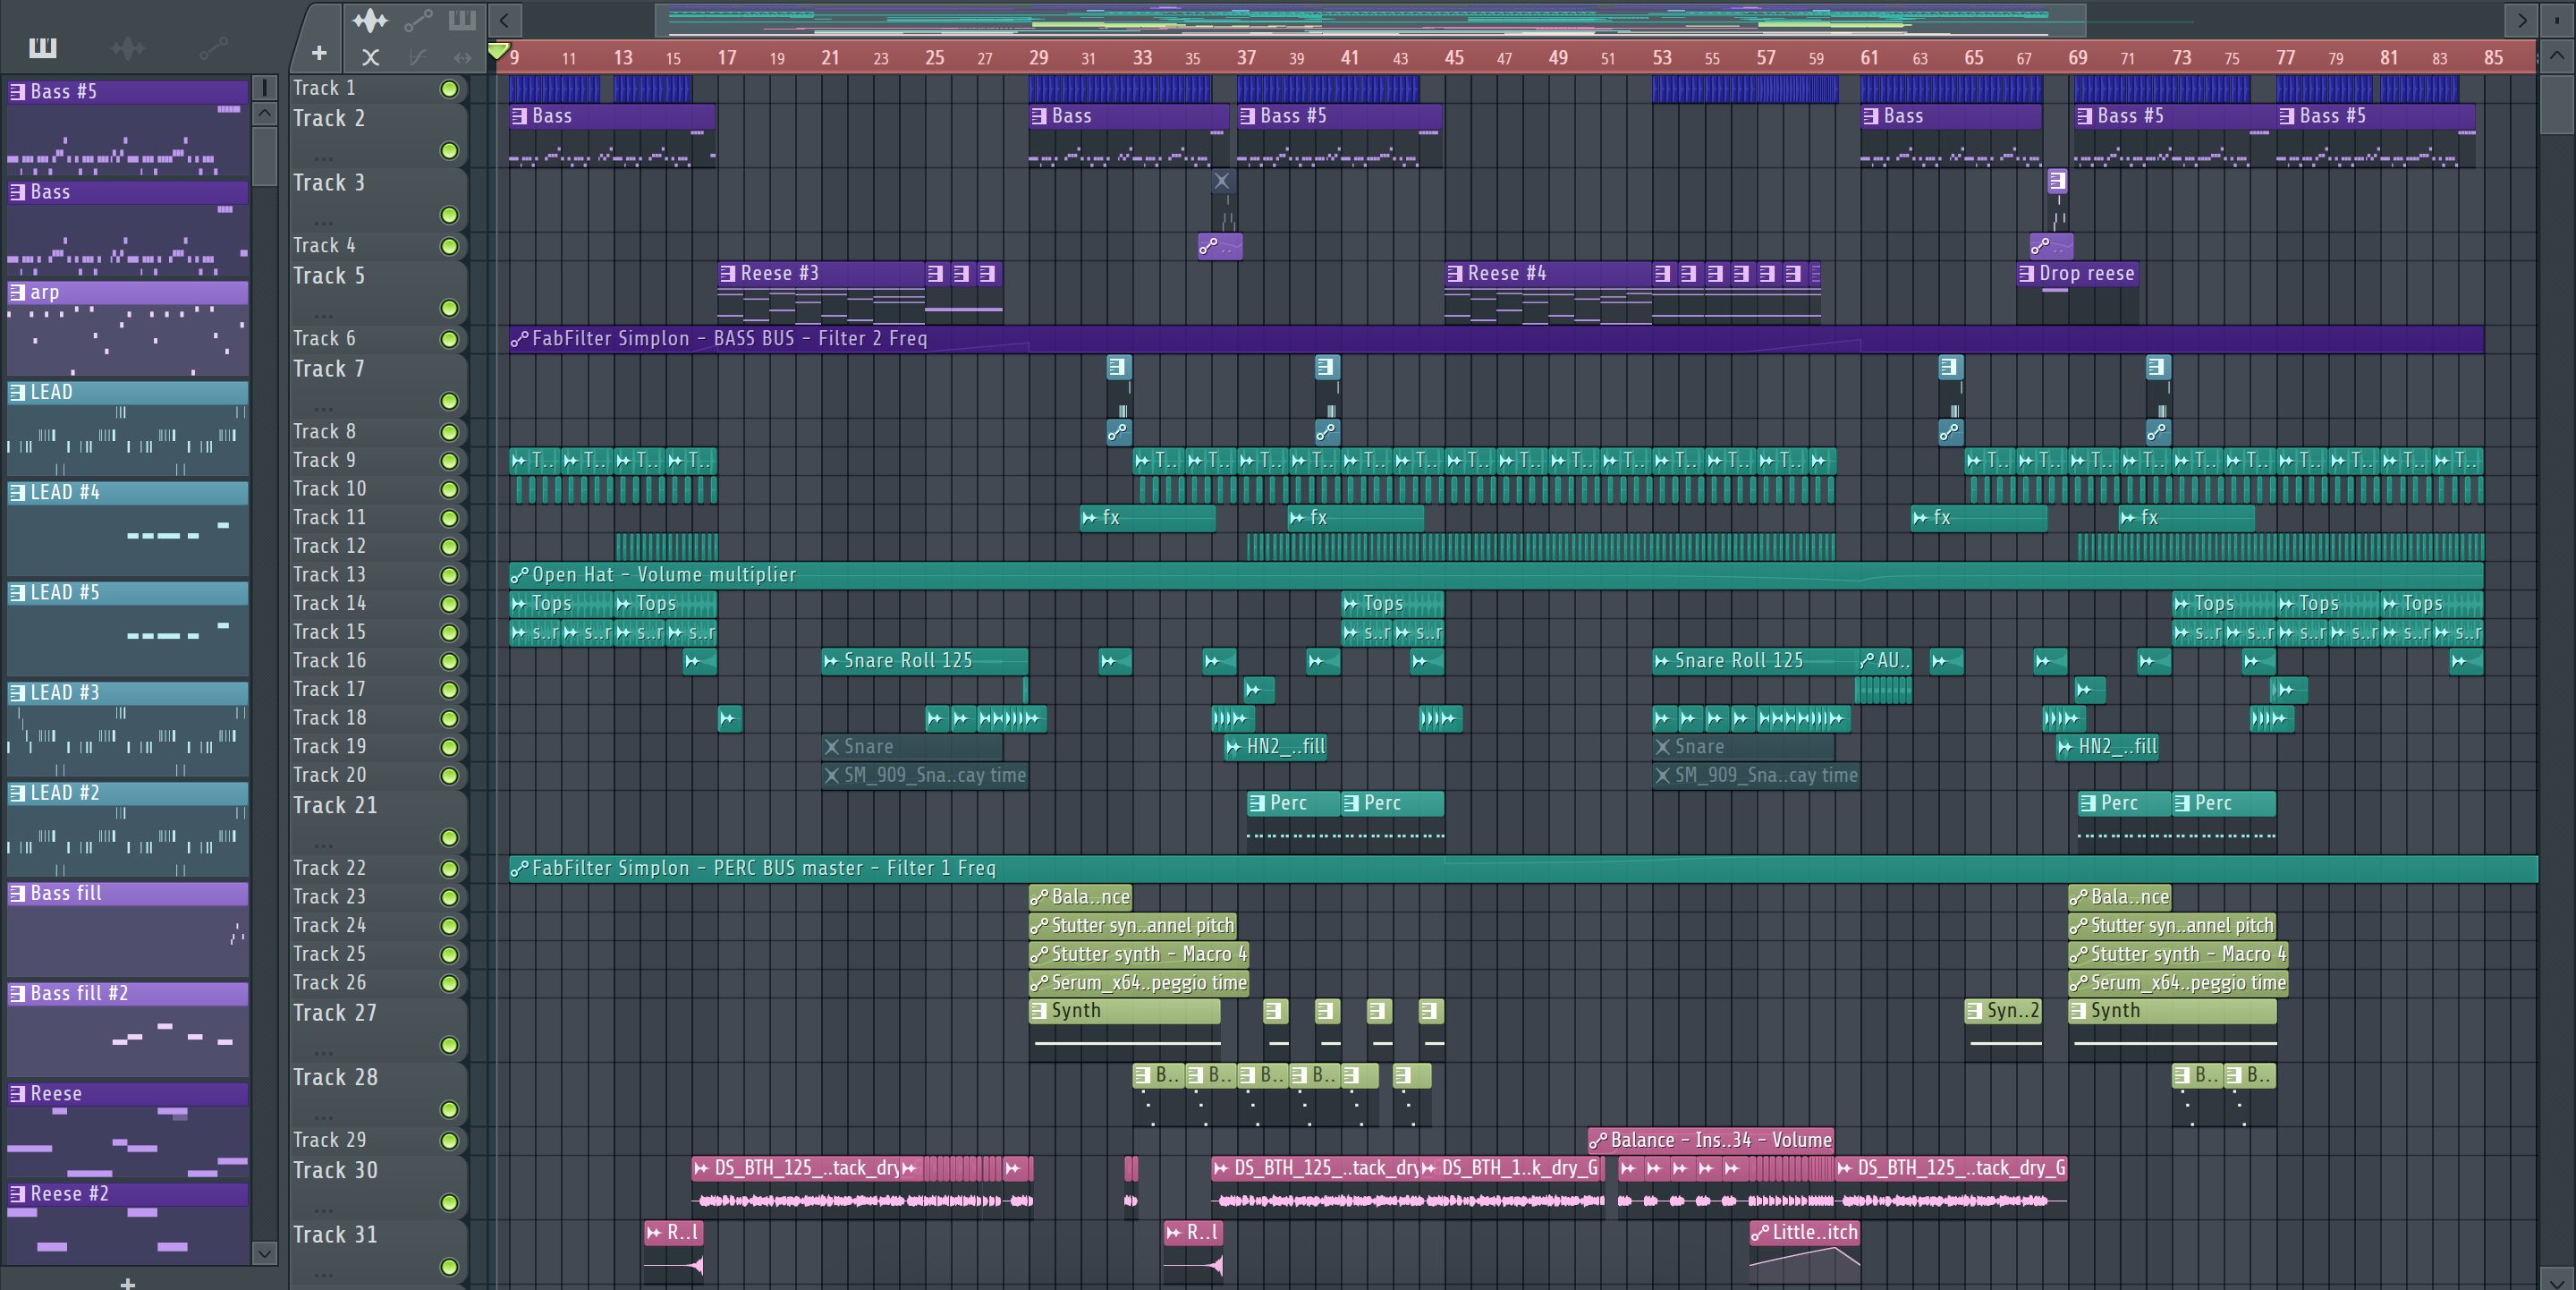Image resolution: width=2576 pixels, height=1290 pixels.
Task: Click the AU.. automation clip on Track 16
Action: click(x=1885, y=661)
